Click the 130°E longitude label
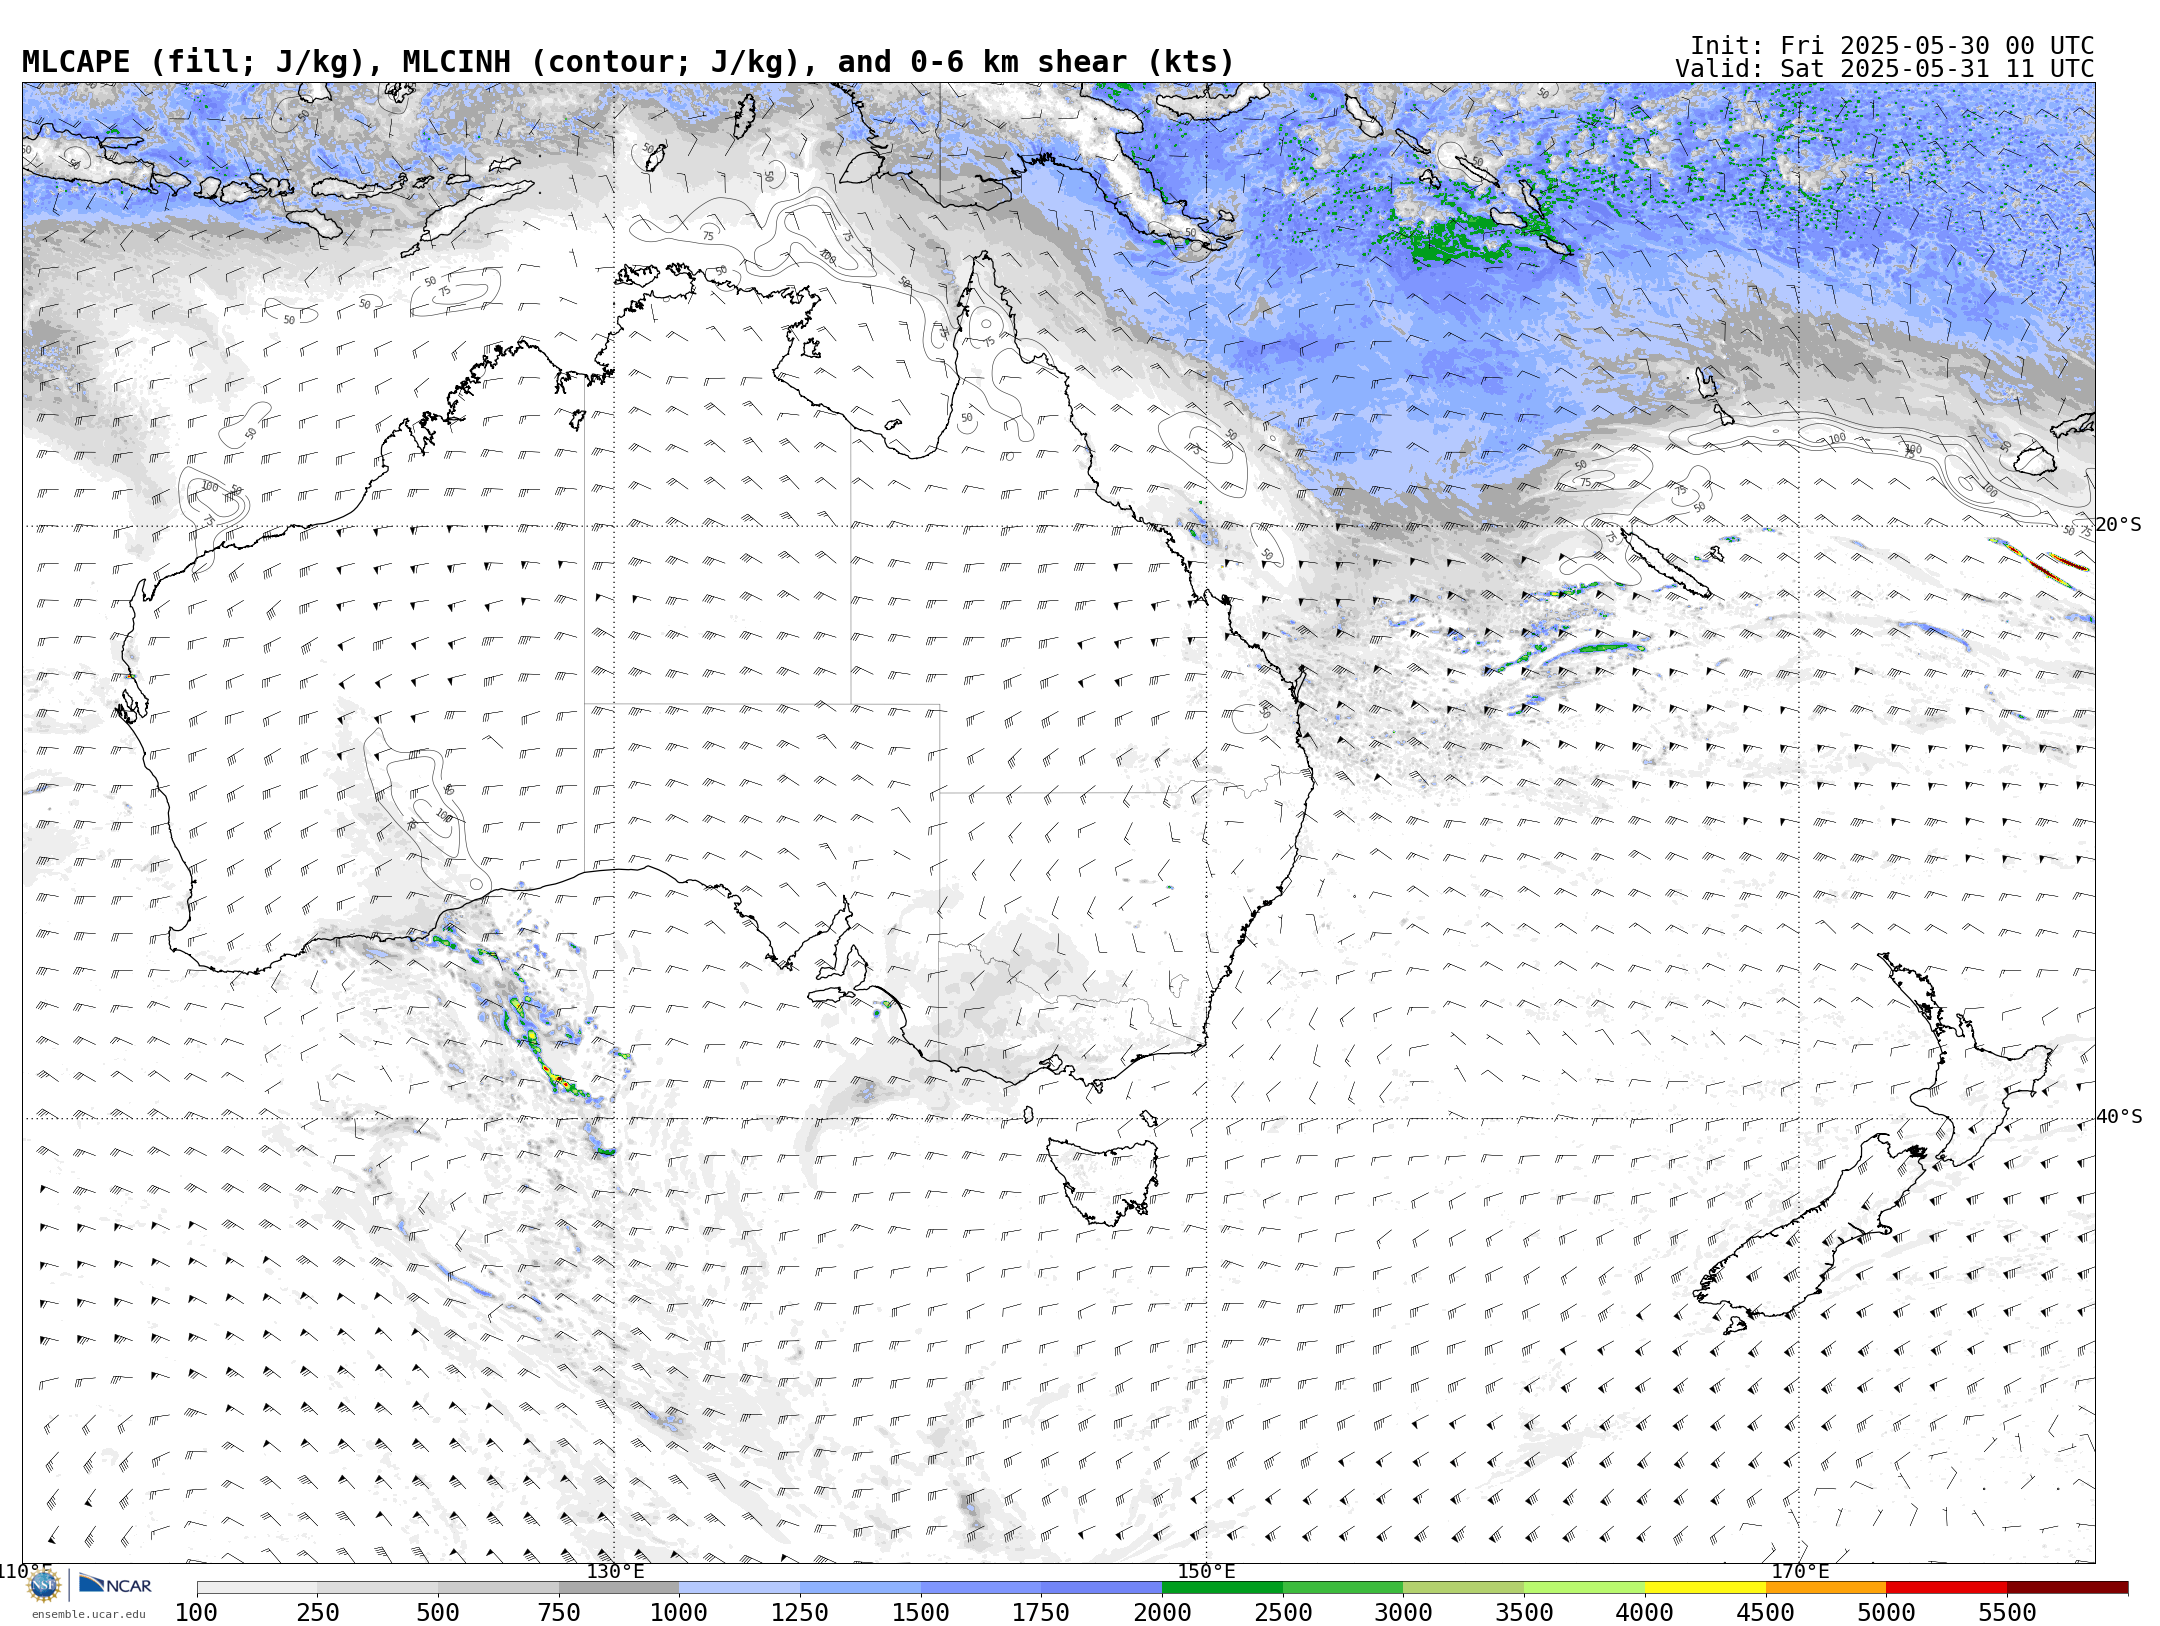Viewport: 2160px width, 1626px height. pos(615,1571)
